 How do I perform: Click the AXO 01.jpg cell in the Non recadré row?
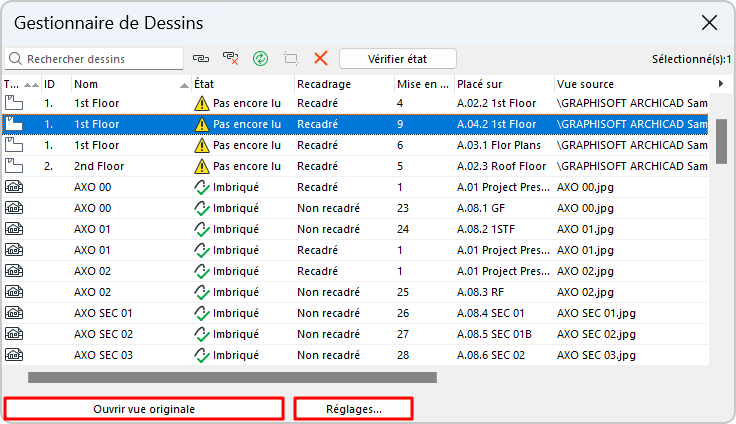click(x=585, y=229)
